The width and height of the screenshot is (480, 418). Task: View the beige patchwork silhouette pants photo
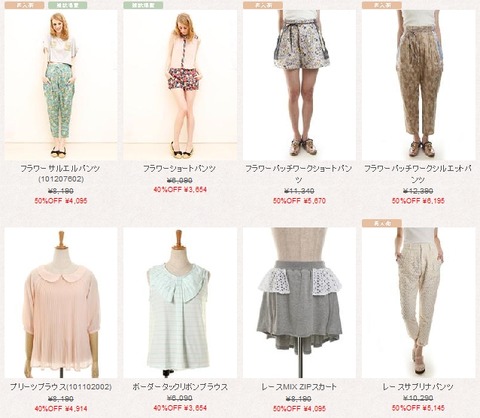click(418, 85)
